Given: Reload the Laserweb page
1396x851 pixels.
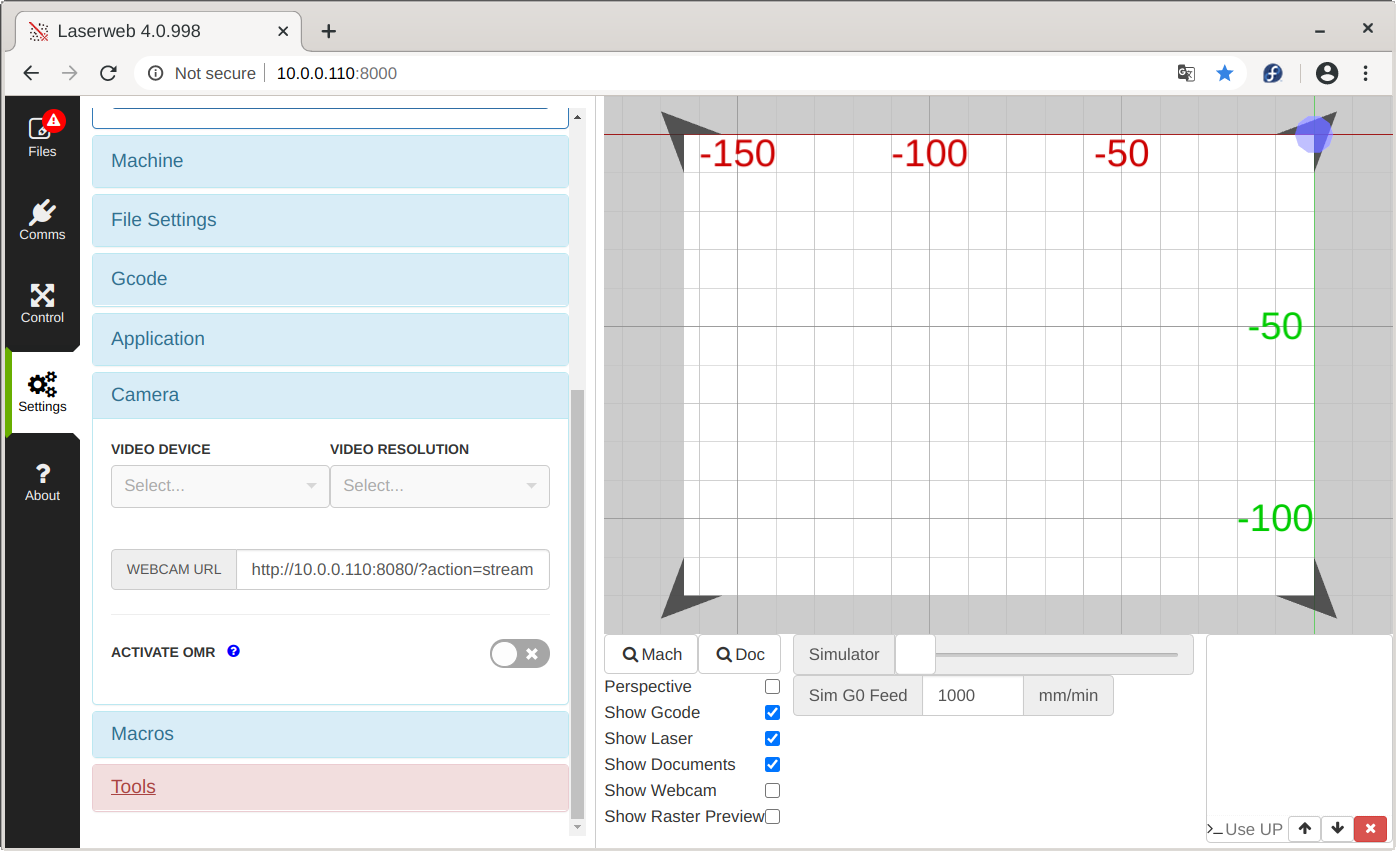Looking at the screenshot, I should [x=108, y=73].
